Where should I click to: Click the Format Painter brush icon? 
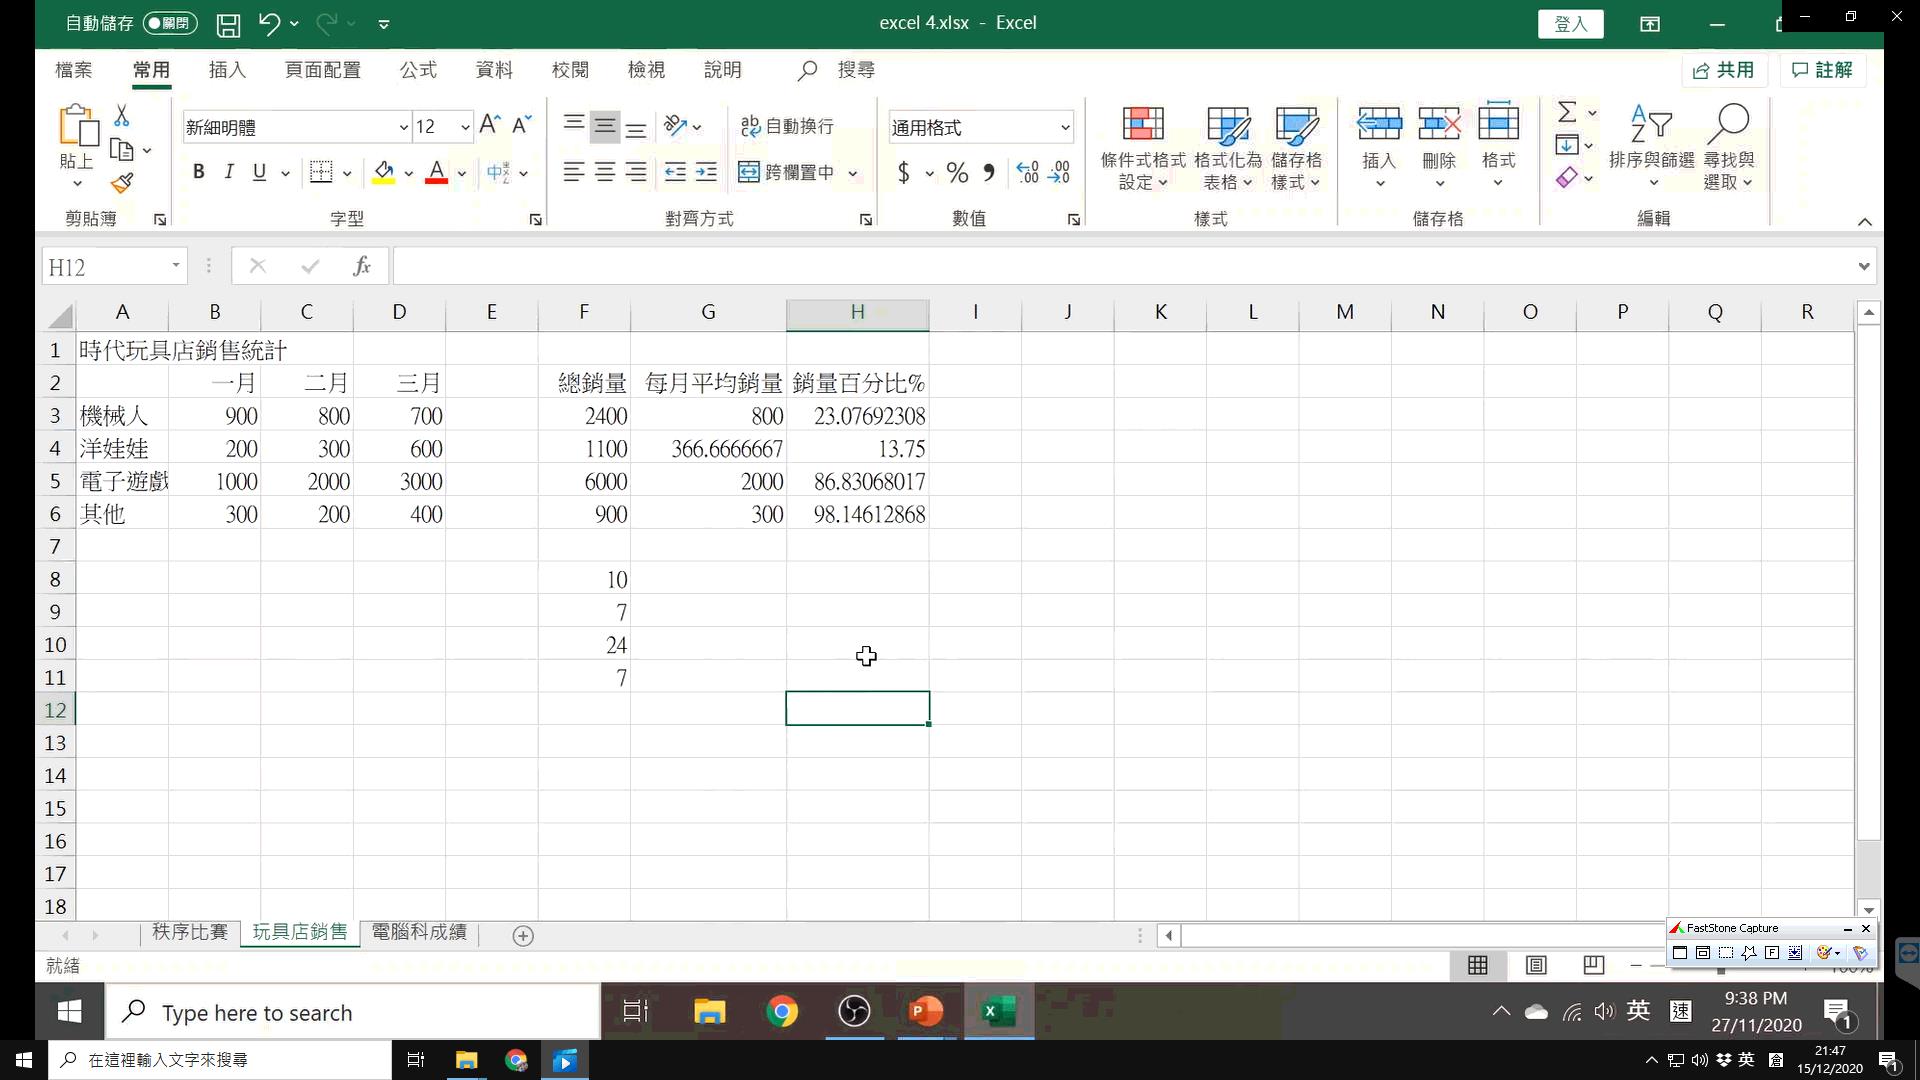pos(122,183)
